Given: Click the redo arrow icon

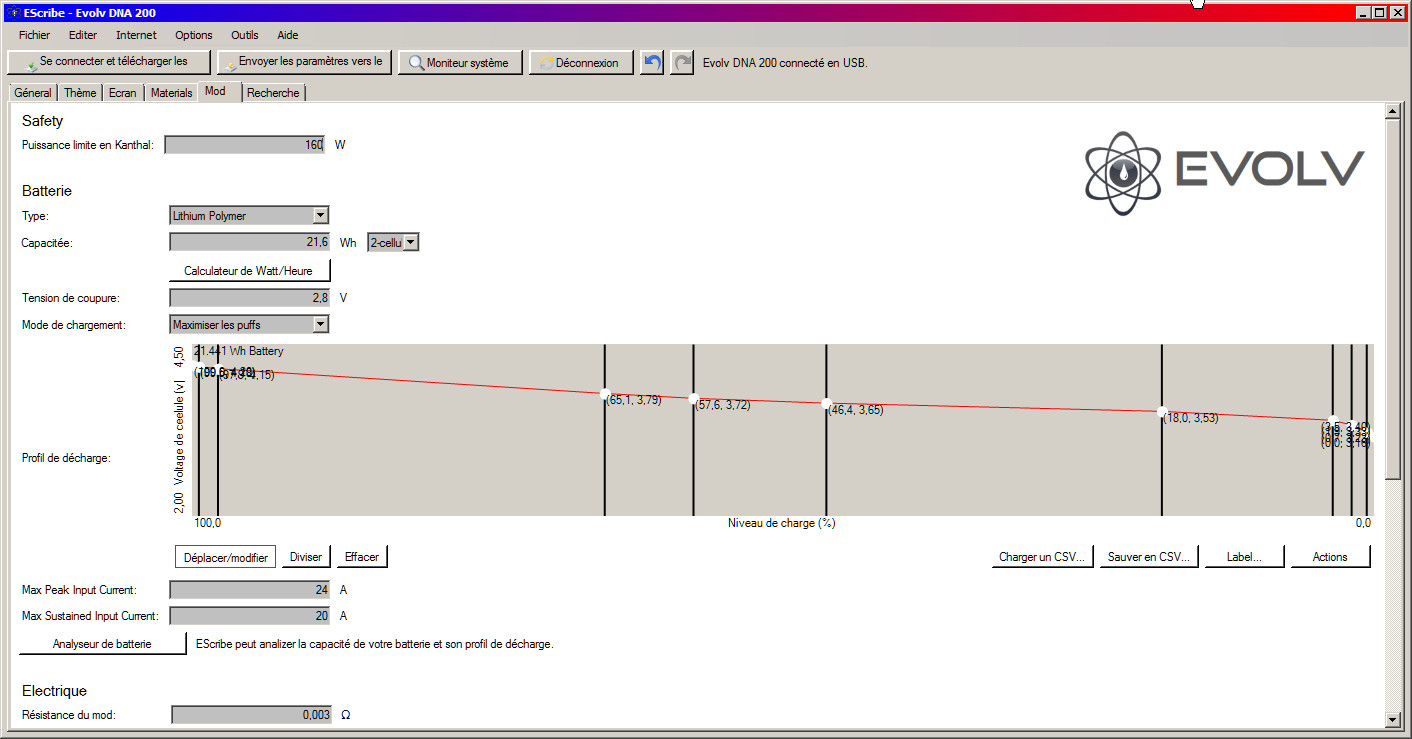Looking at the screenshot, I should click(682, 62).
